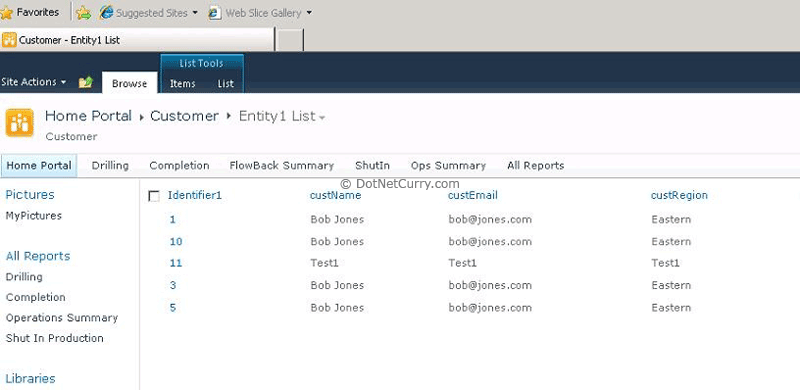
Task: Open the item with identifier 5
Action: tap(173, 308)
